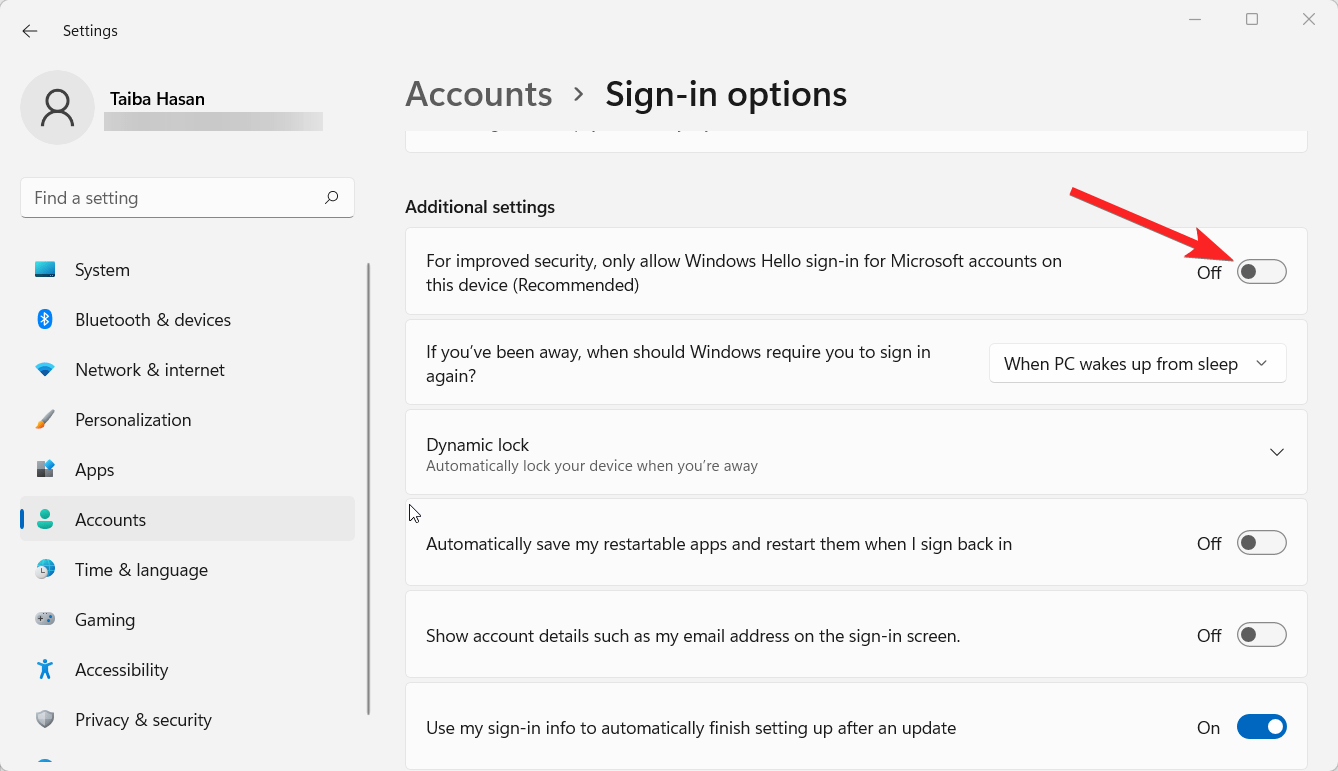
Task: Click the back arrow button
Action: [x=29, y=30]
